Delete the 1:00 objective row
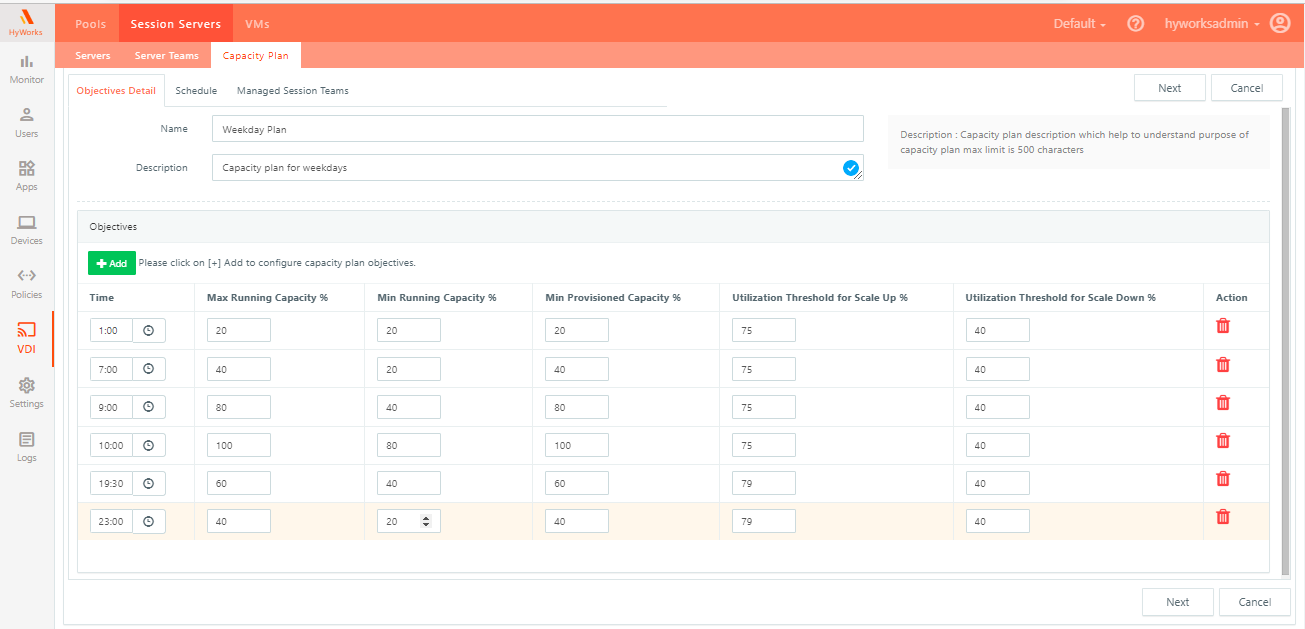 click(x=1222, y=326)
